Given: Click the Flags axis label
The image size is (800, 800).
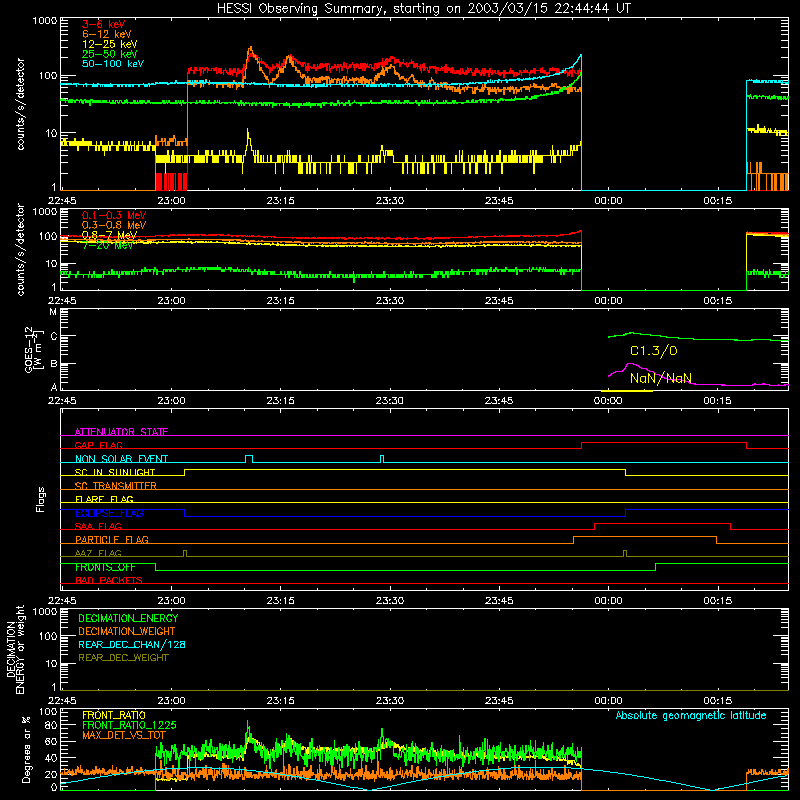Looking at the screenshot, I should point(41,499).
